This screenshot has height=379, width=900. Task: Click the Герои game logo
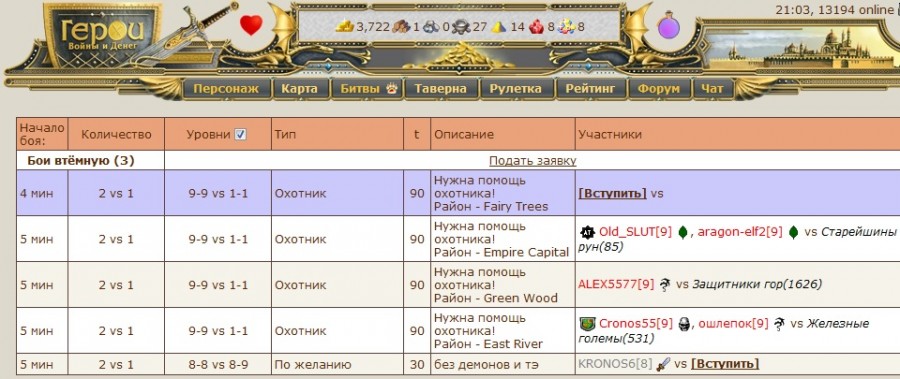102,34
